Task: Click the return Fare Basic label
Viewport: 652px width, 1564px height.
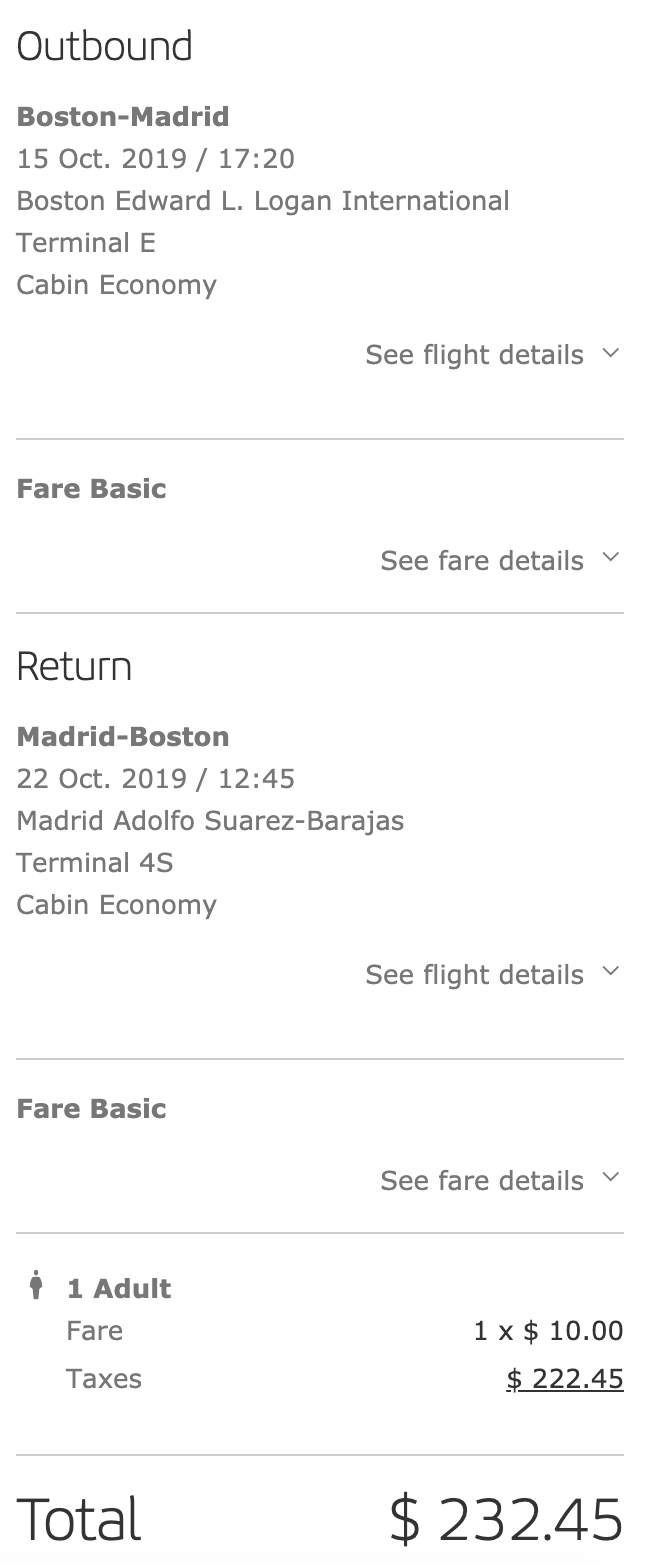Action: point(92,1109)
